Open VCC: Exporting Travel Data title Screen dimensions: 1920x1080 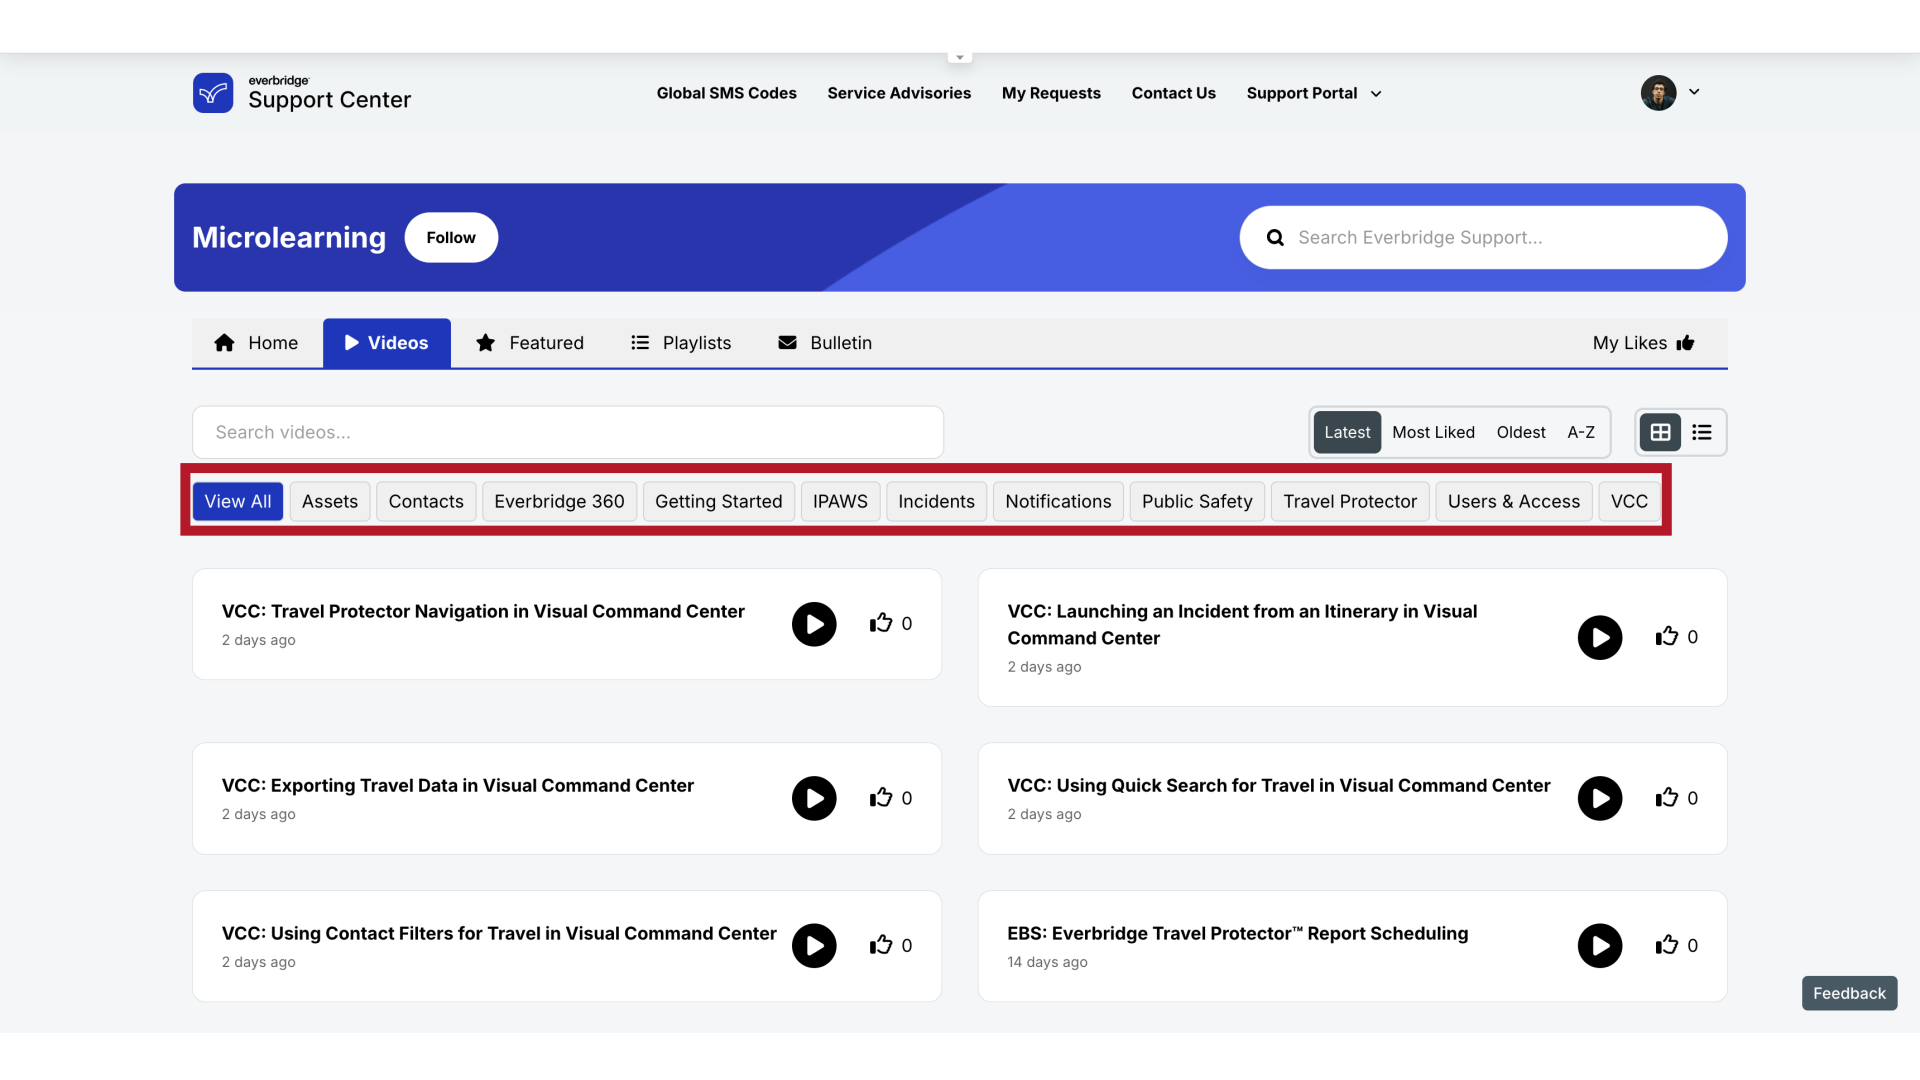(458, 786)
